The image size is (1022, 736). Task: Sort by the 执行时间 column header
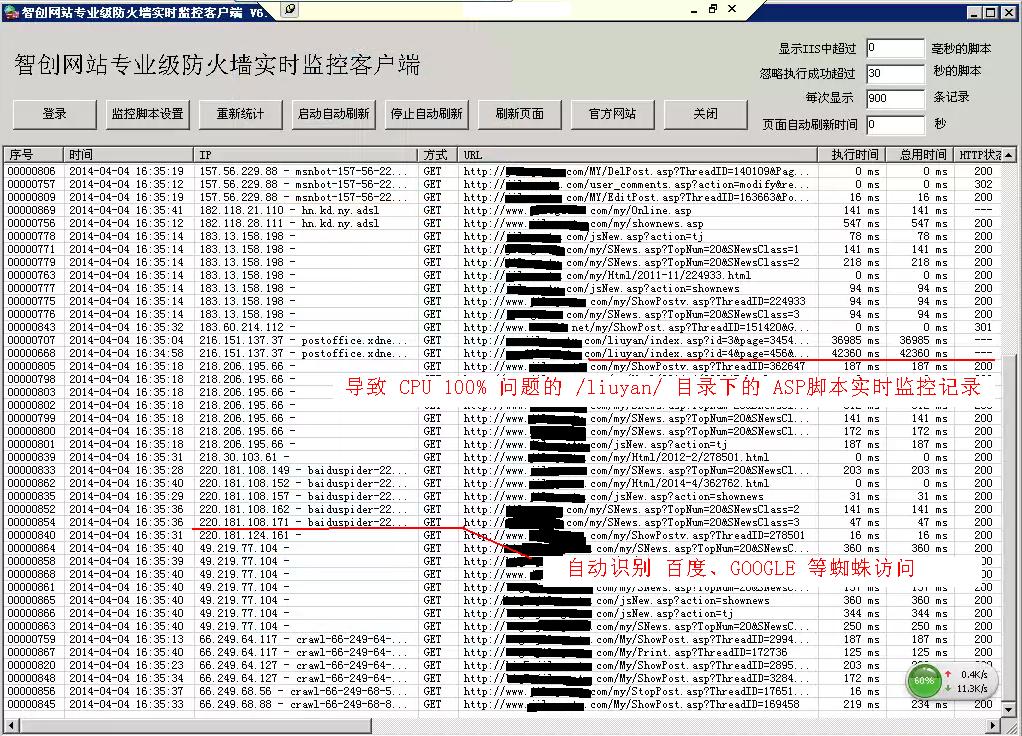(x=854, y=155)
